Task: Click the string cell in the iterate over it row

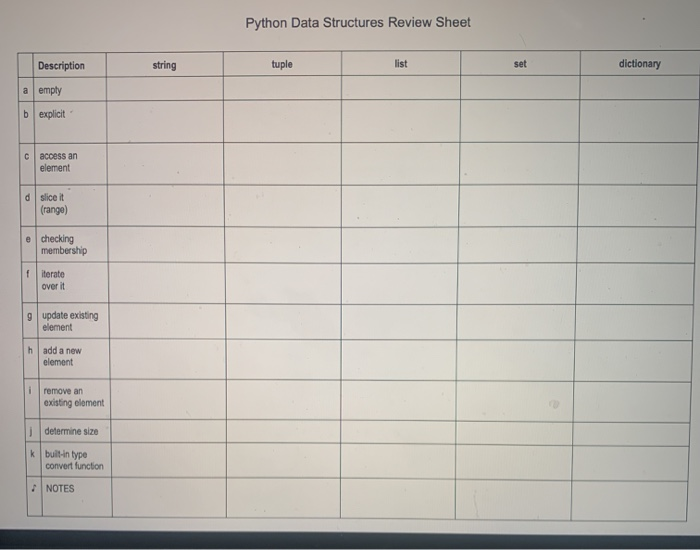Action: (x=167, y=283)
